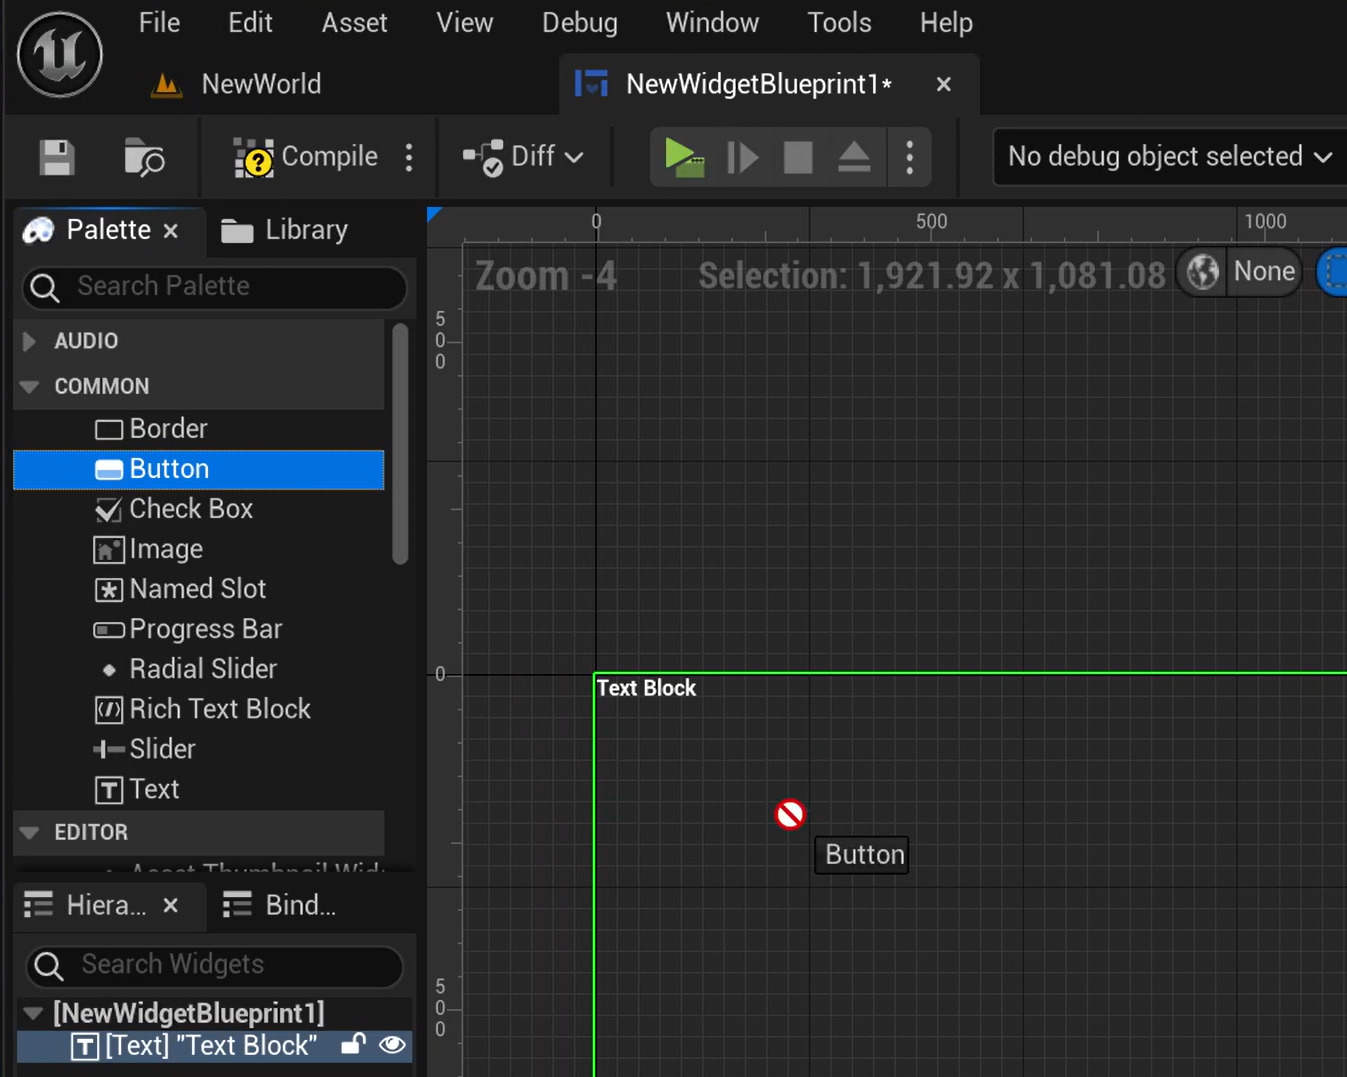Screen dimensions: 1347x1077
Task: Click the Unreal Engine logo icon
Action: click(x=60, y=55)
